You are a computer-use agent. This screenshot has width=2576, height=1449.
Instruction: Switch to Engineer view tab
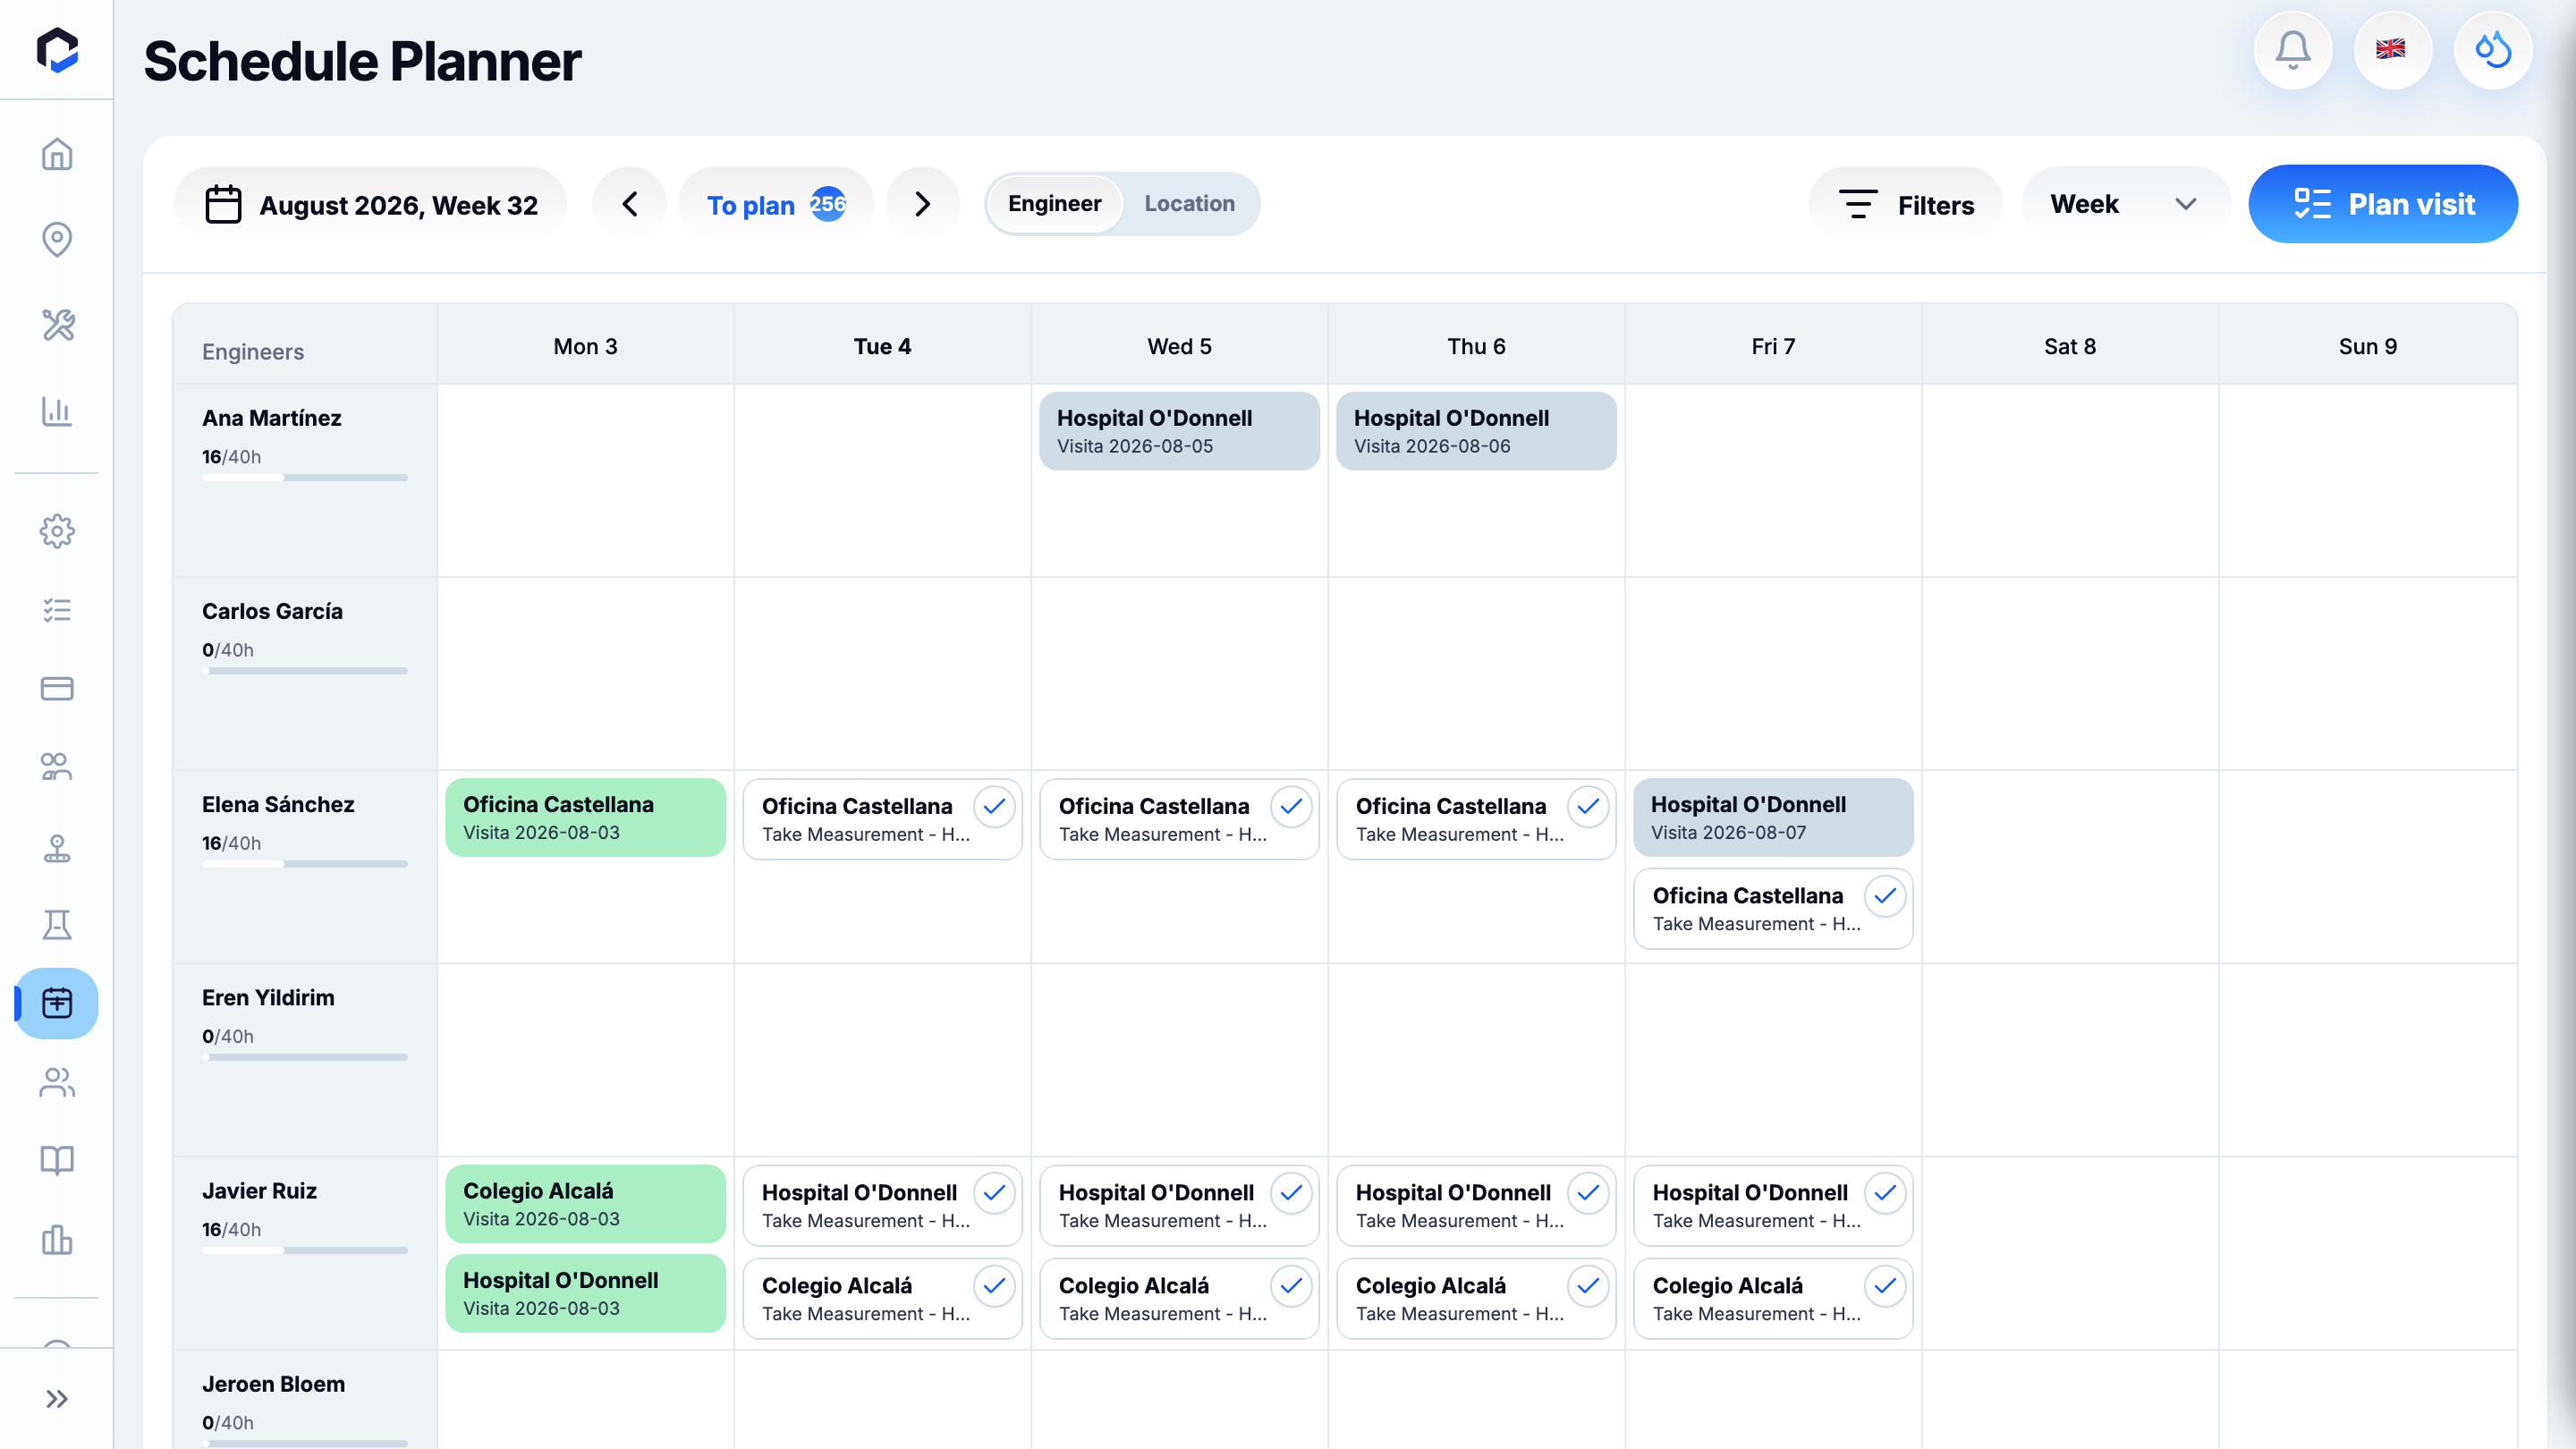tap(1054, 204)
